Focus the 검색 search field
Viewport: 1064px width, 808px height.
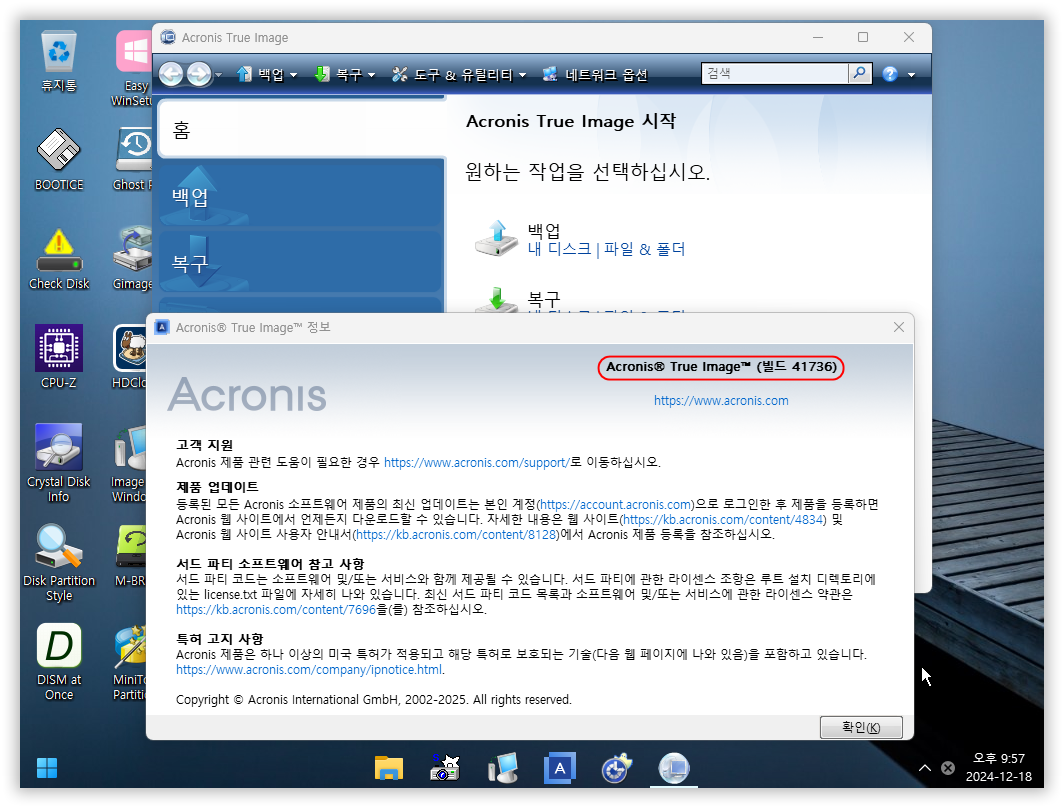click(774, 73)
